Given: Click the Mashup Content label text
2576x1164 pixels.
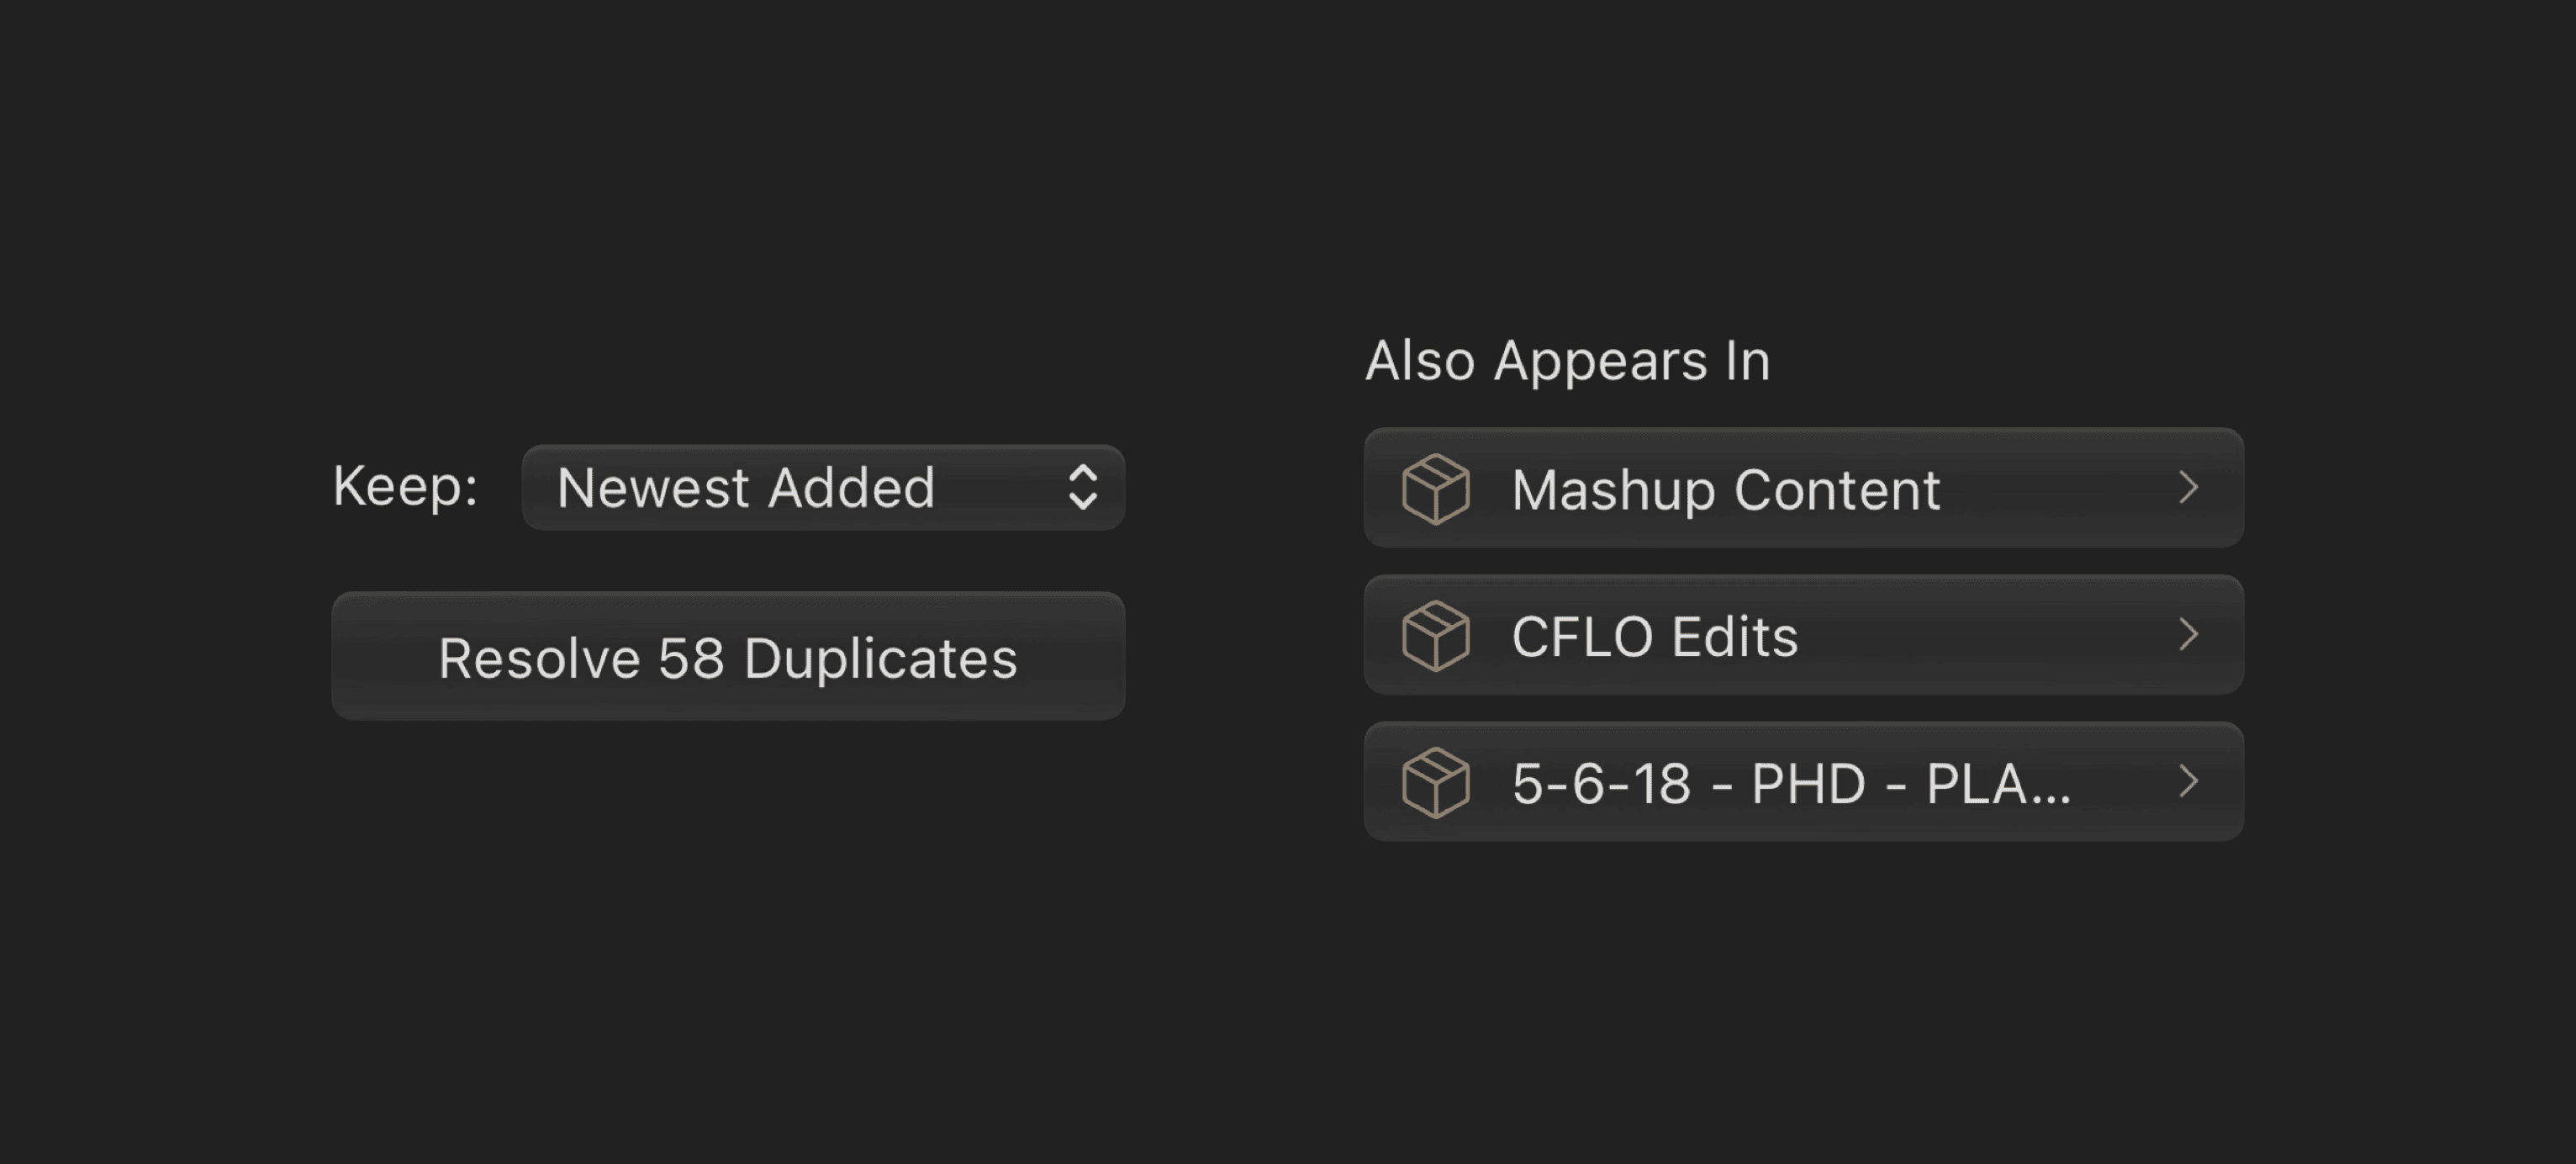Looking at the screenshot, I should coord(1725,490).
